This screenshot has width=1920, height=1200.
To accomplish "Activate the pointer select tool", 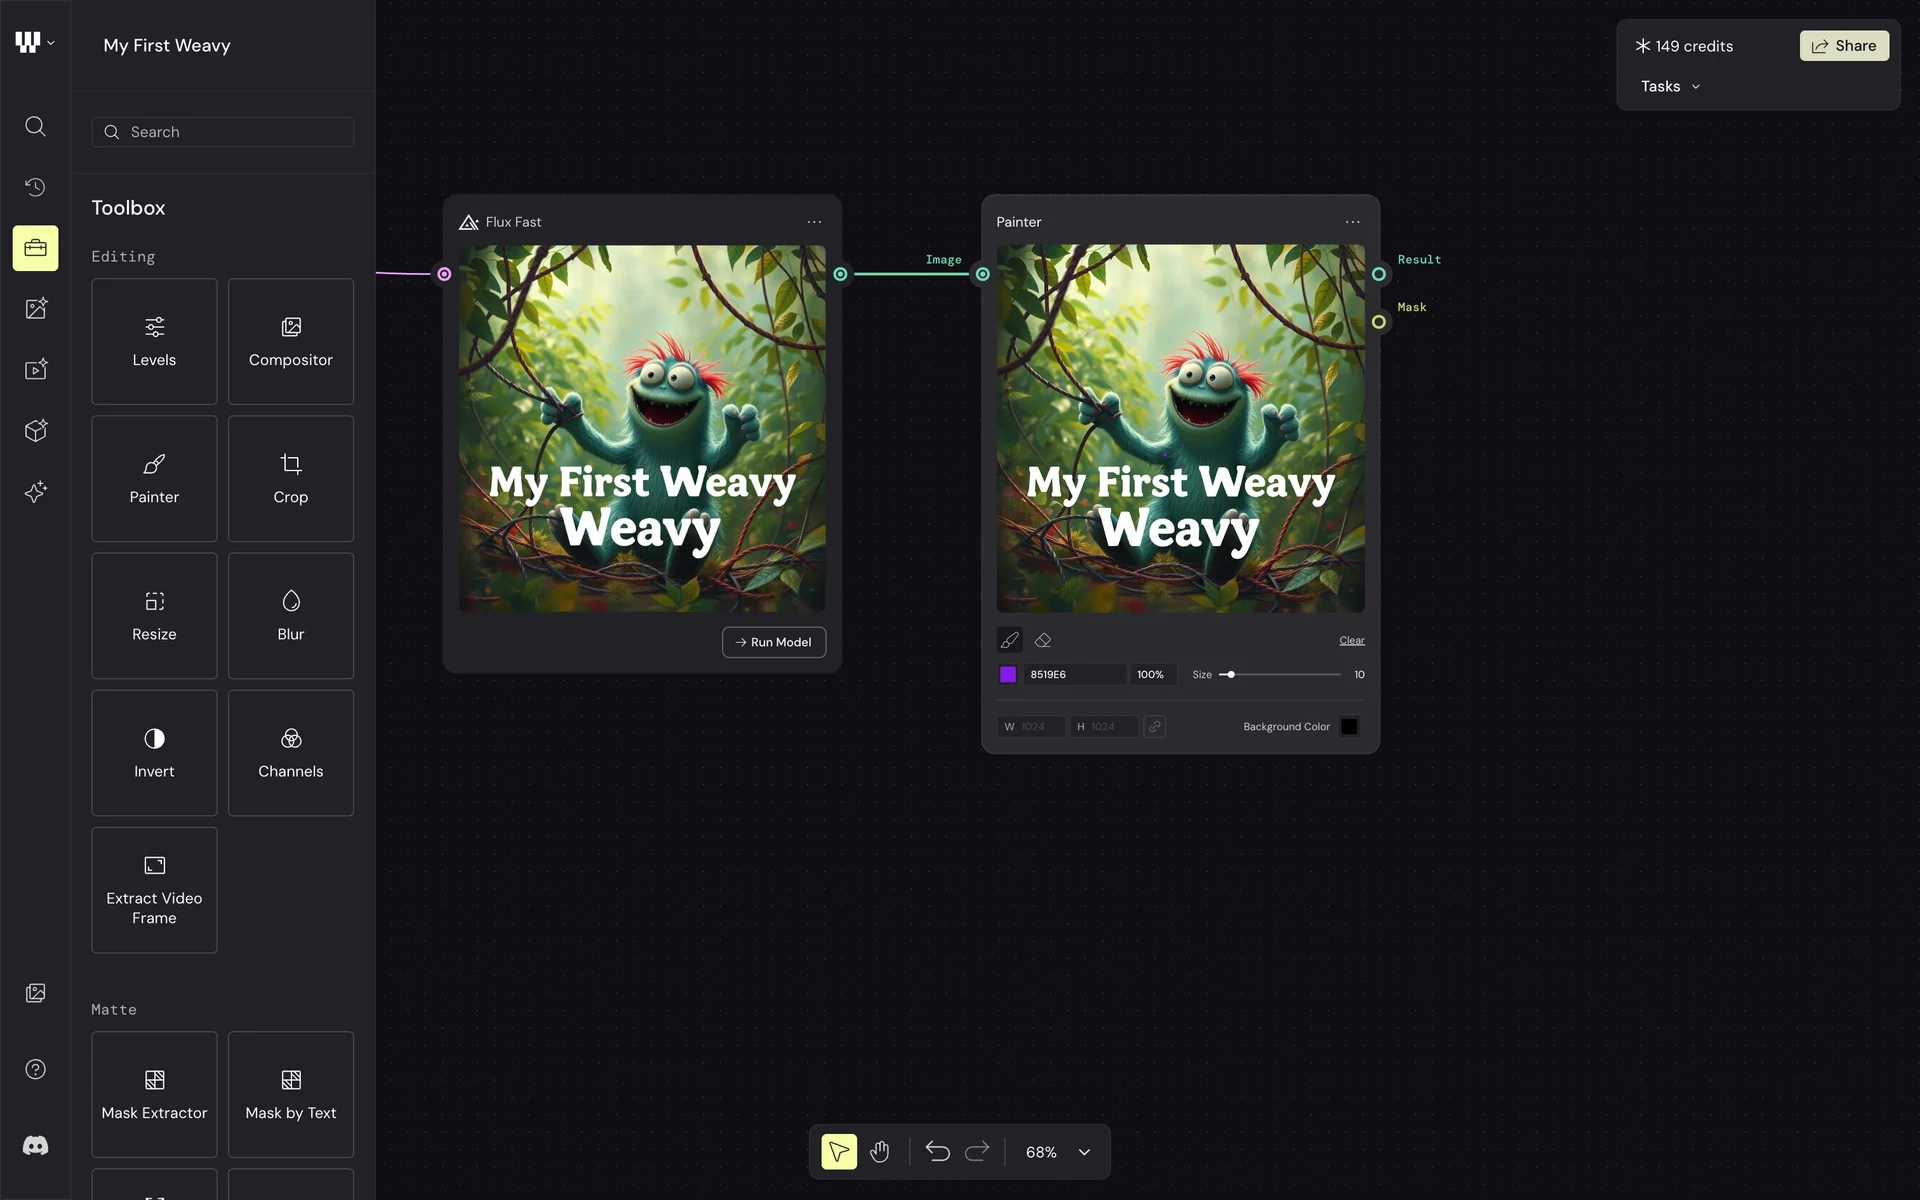I will click(x=839, y=1152).
